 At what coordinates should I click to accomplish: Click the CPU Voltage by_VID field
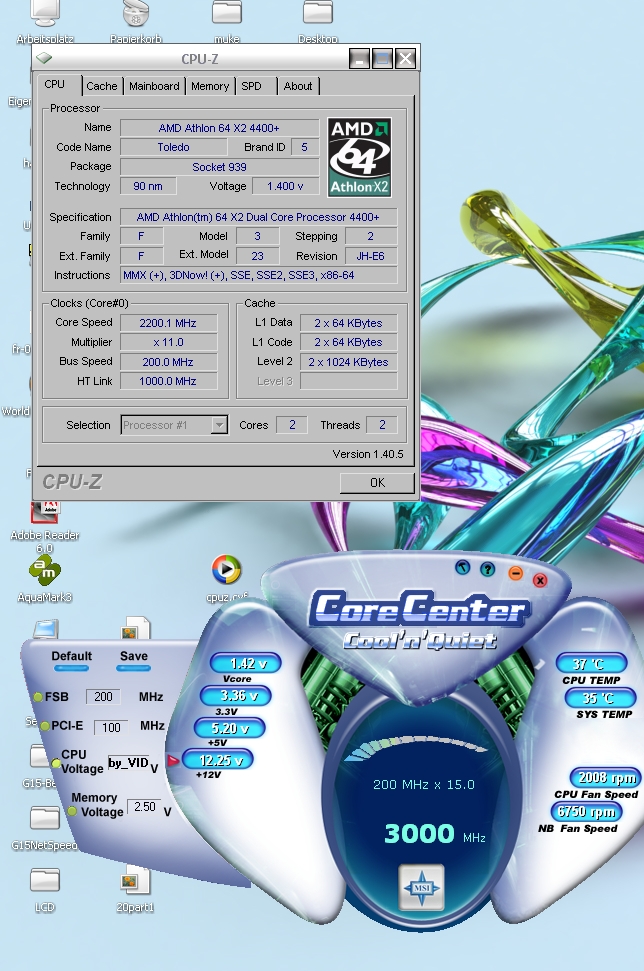129,763
